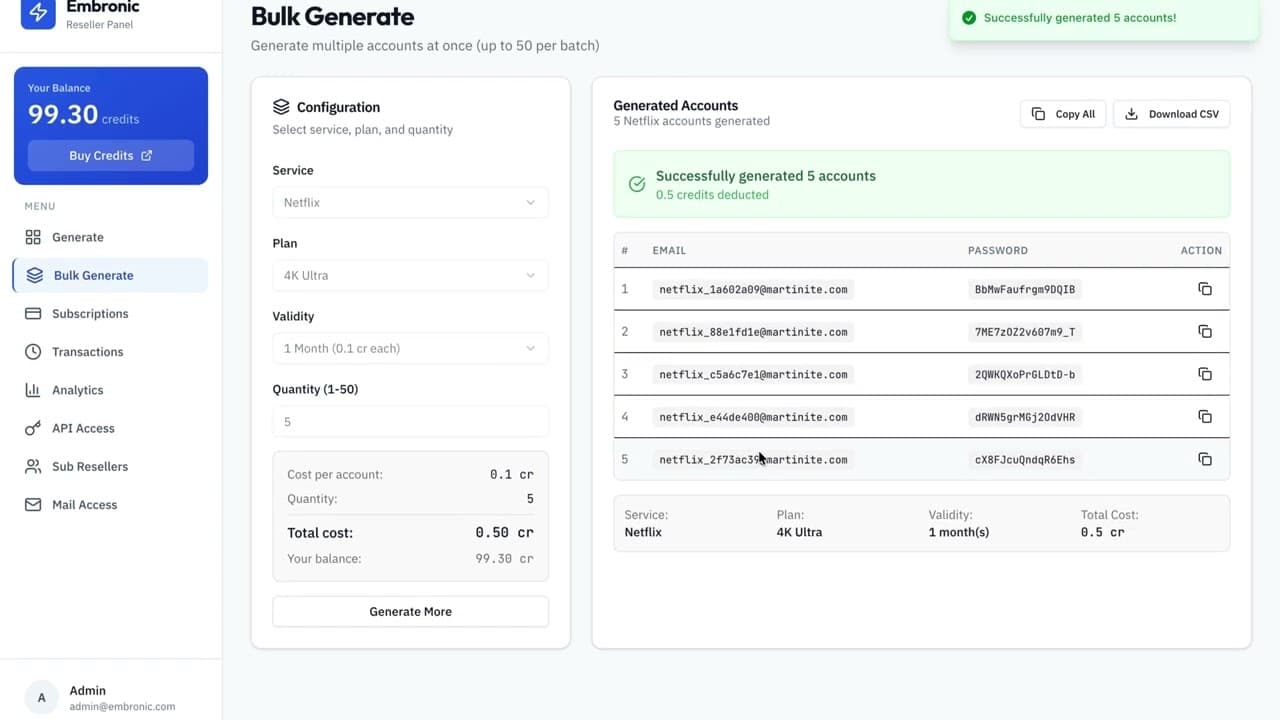This screenshot has width=1280, height=720.
Task: Click the API Access key icon
Action: [33, 428]
